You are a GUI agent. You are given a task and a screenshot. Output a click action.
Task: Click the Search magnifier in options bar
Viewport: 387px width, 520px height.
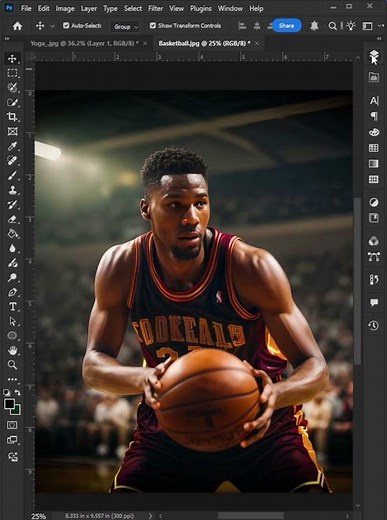[332, 26]
